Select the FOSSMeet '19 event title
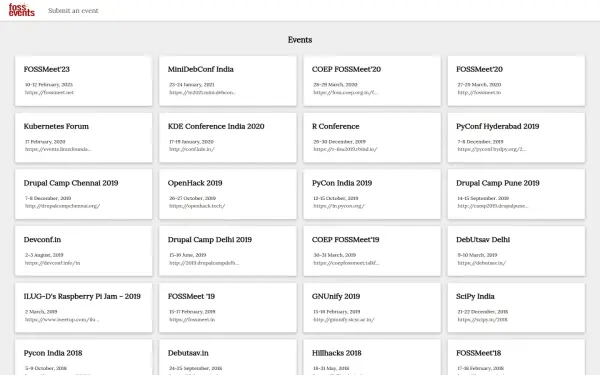The image size is (600, 375). pyautogui.click(x=191, y=296)
